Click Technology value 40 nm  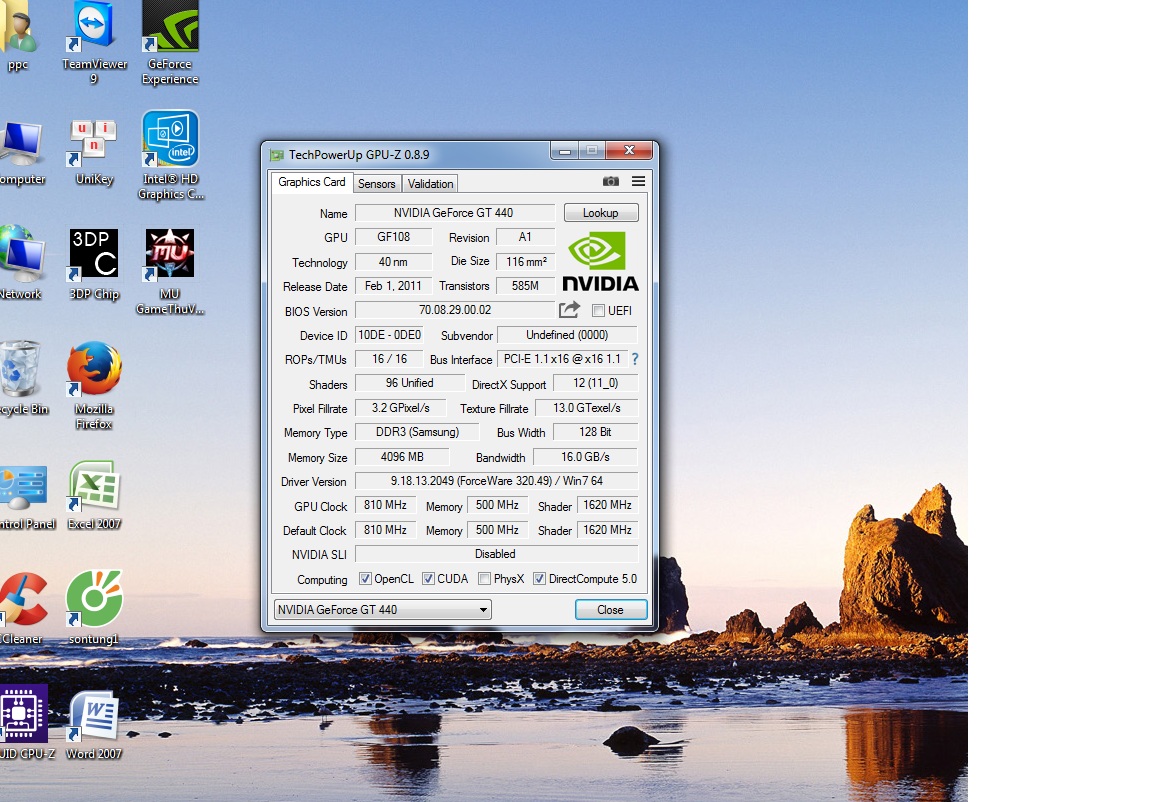394,262
